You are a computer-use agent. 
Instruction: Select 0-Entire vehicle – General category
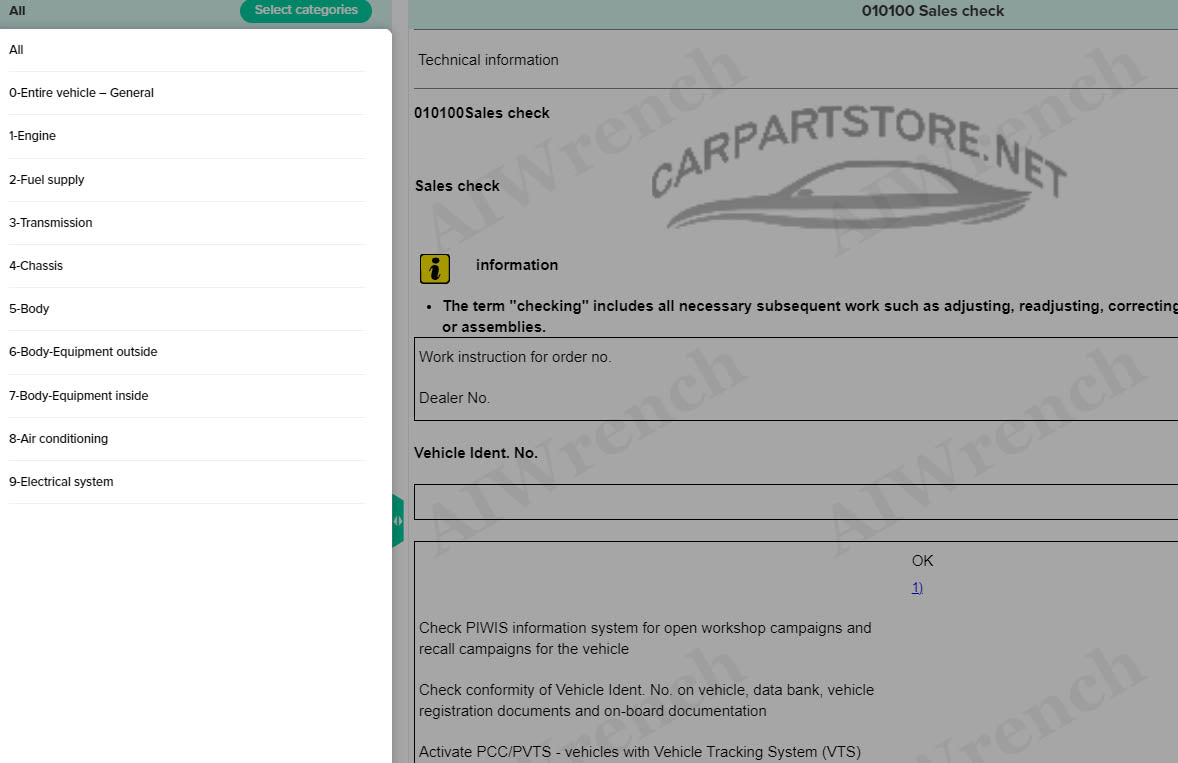[x=81, y=93]
